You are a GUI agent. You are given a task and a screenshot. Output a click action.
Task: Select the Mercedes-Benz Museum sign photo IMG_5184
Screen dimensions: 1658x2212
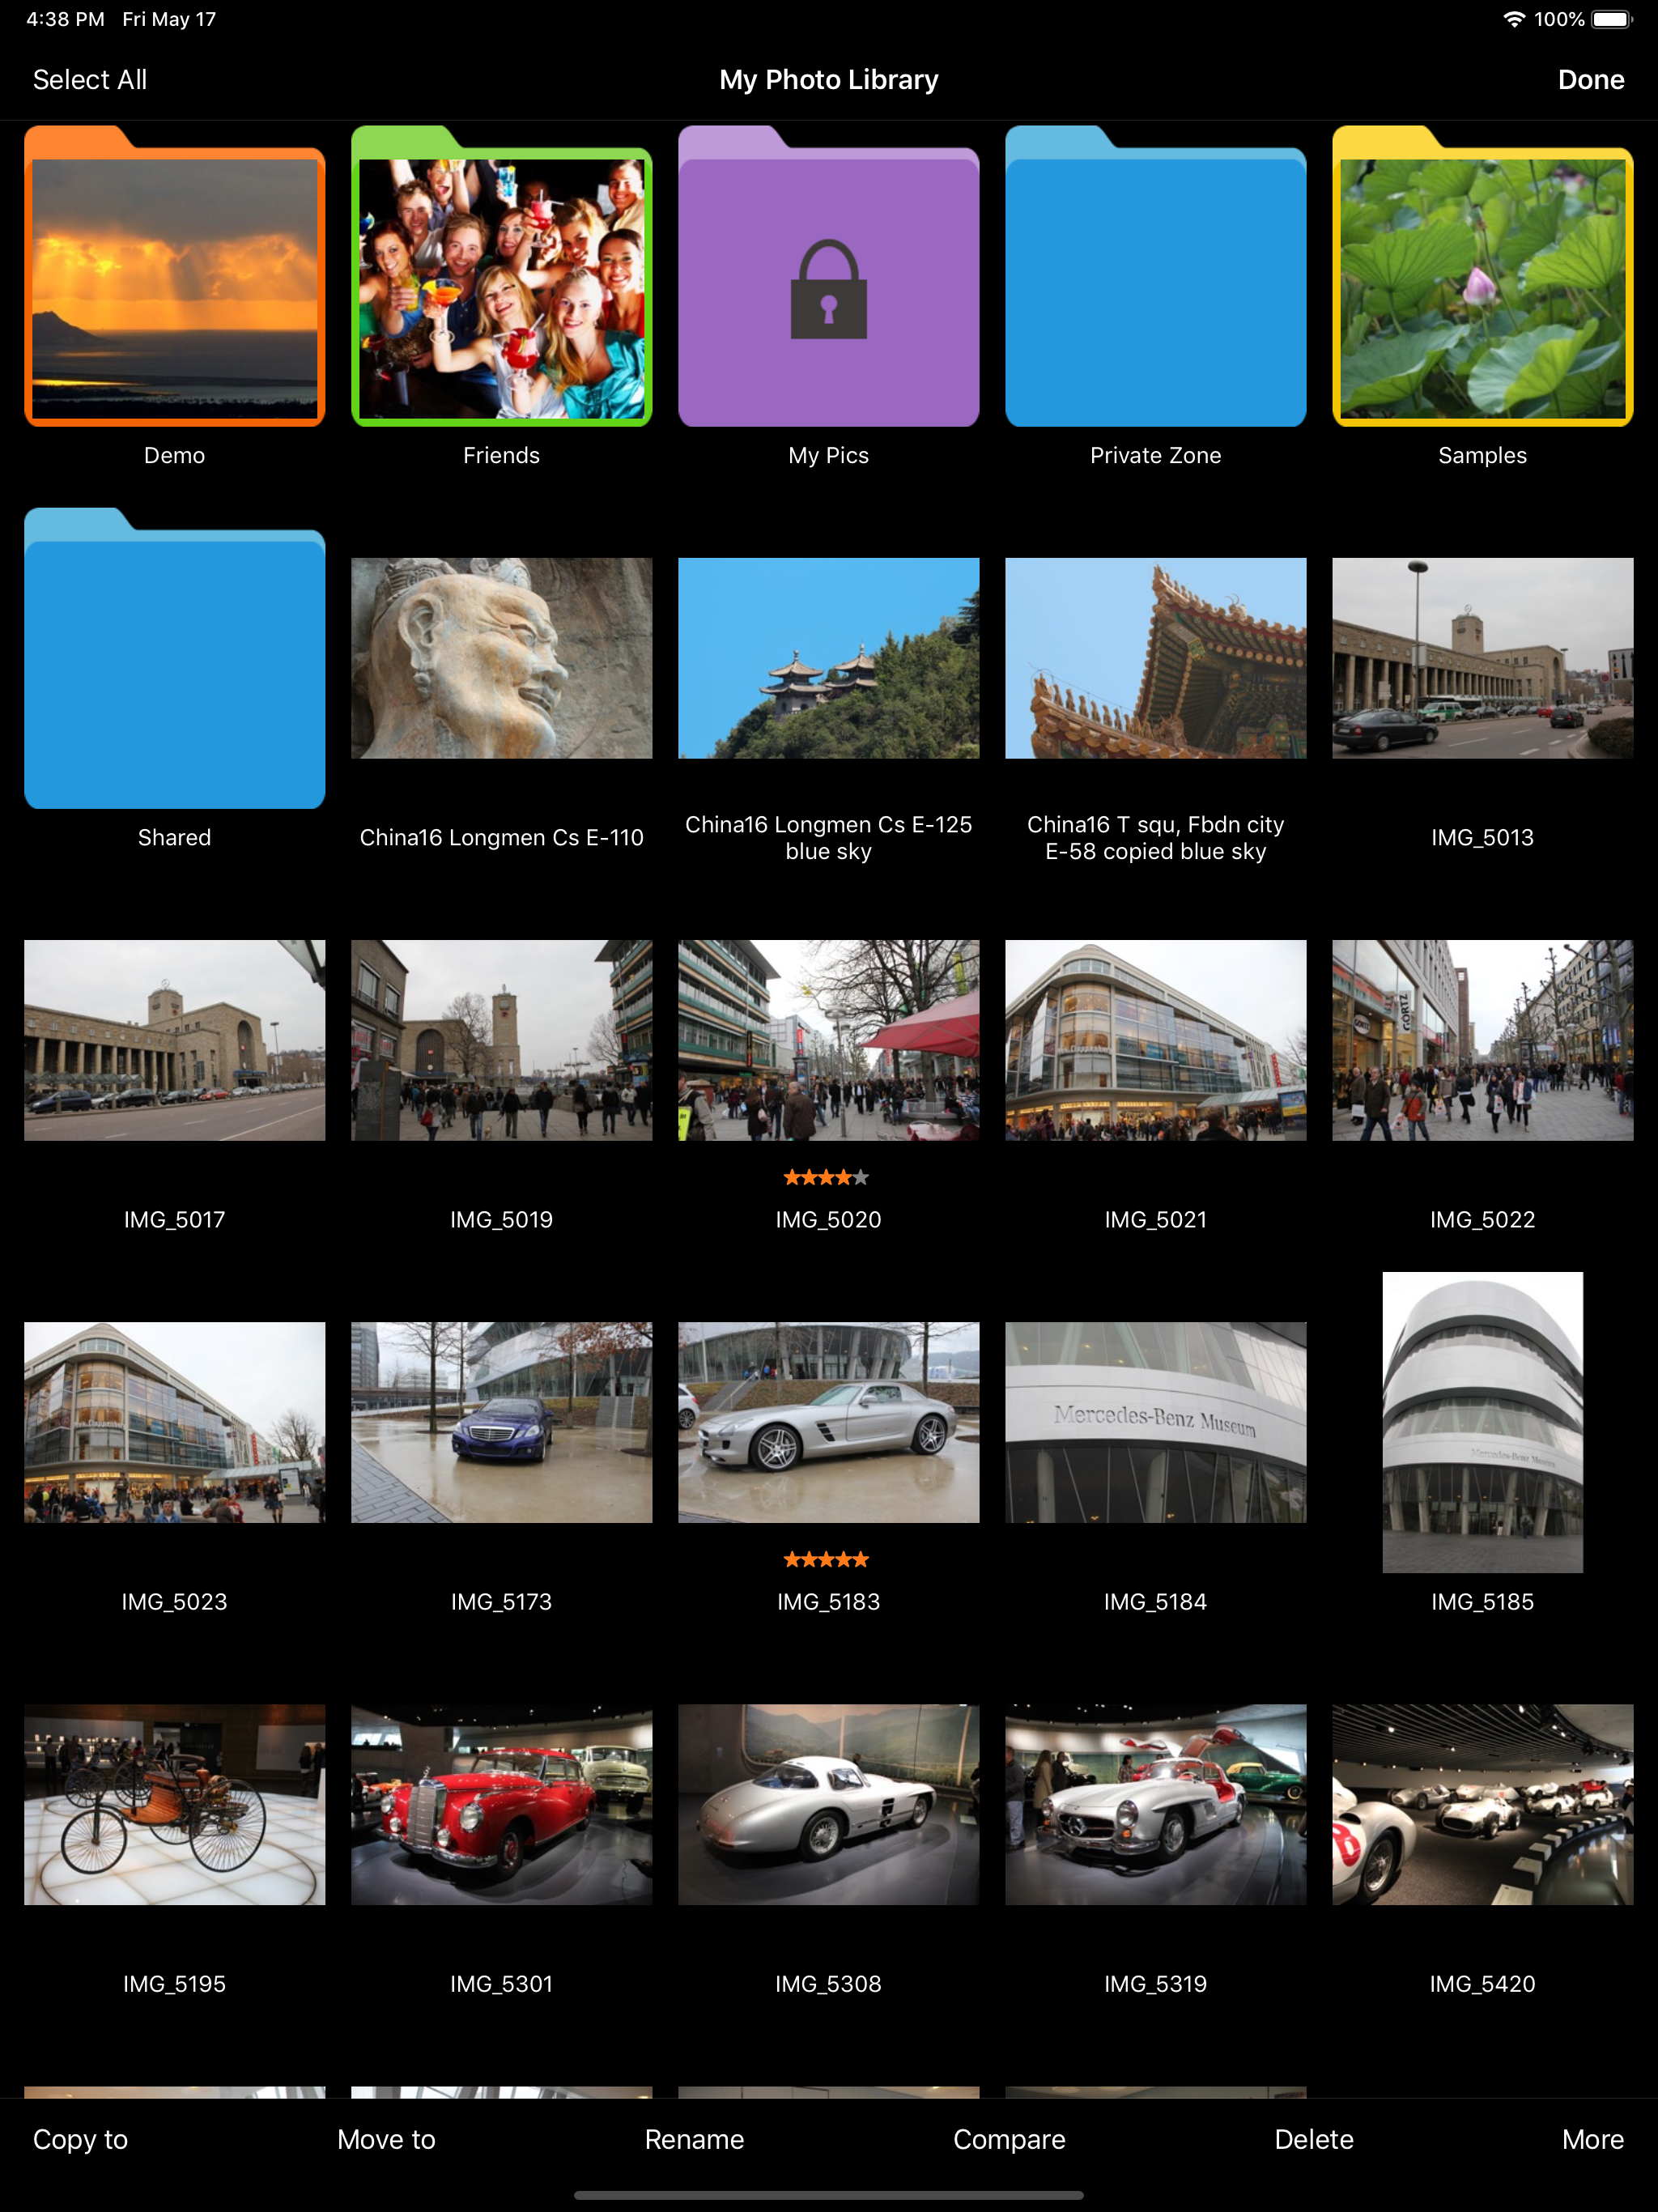click(x=1155, y=1422)
